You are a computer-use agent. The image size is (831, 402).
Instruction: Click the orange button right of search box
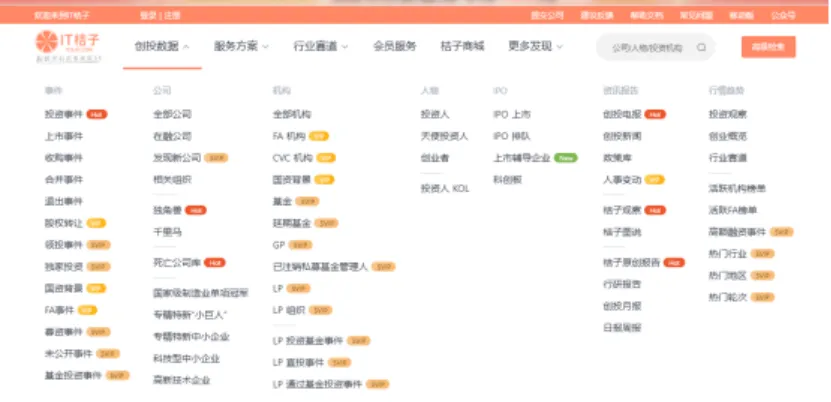768,47
